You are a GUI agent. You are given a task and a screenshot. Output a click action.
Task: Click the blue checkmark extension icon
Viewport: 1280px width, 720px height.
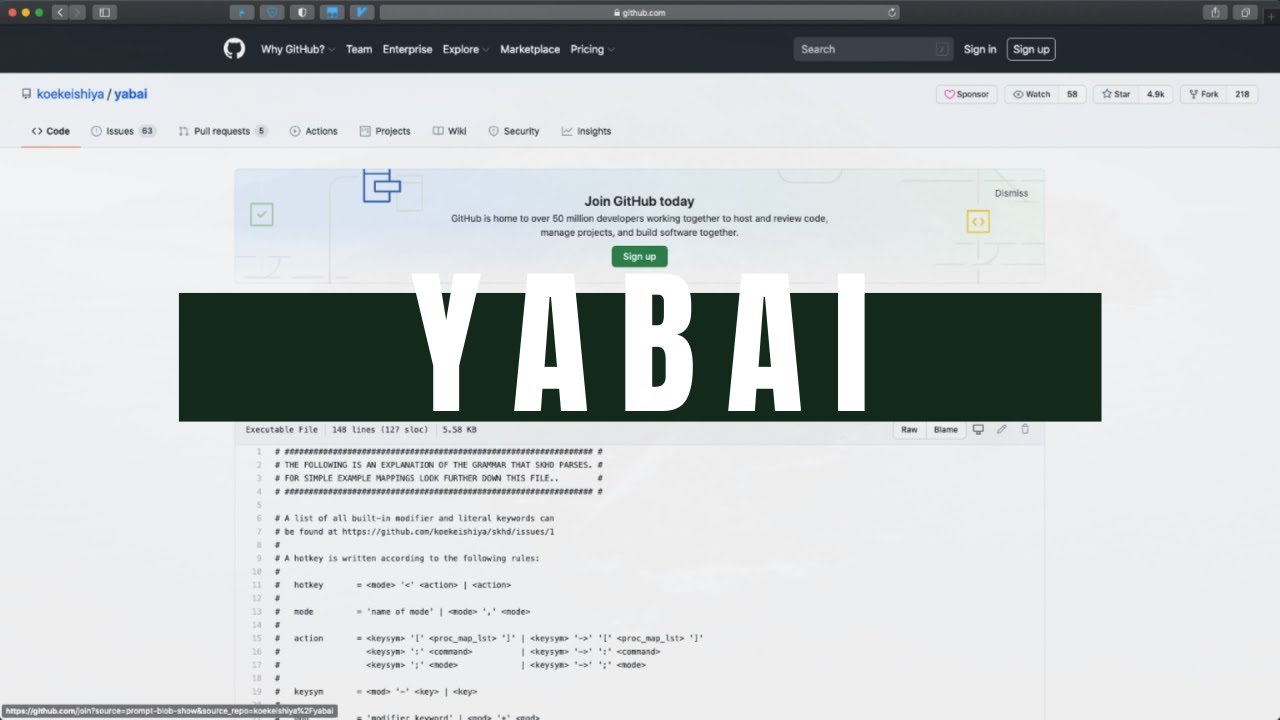click(362, 12)
